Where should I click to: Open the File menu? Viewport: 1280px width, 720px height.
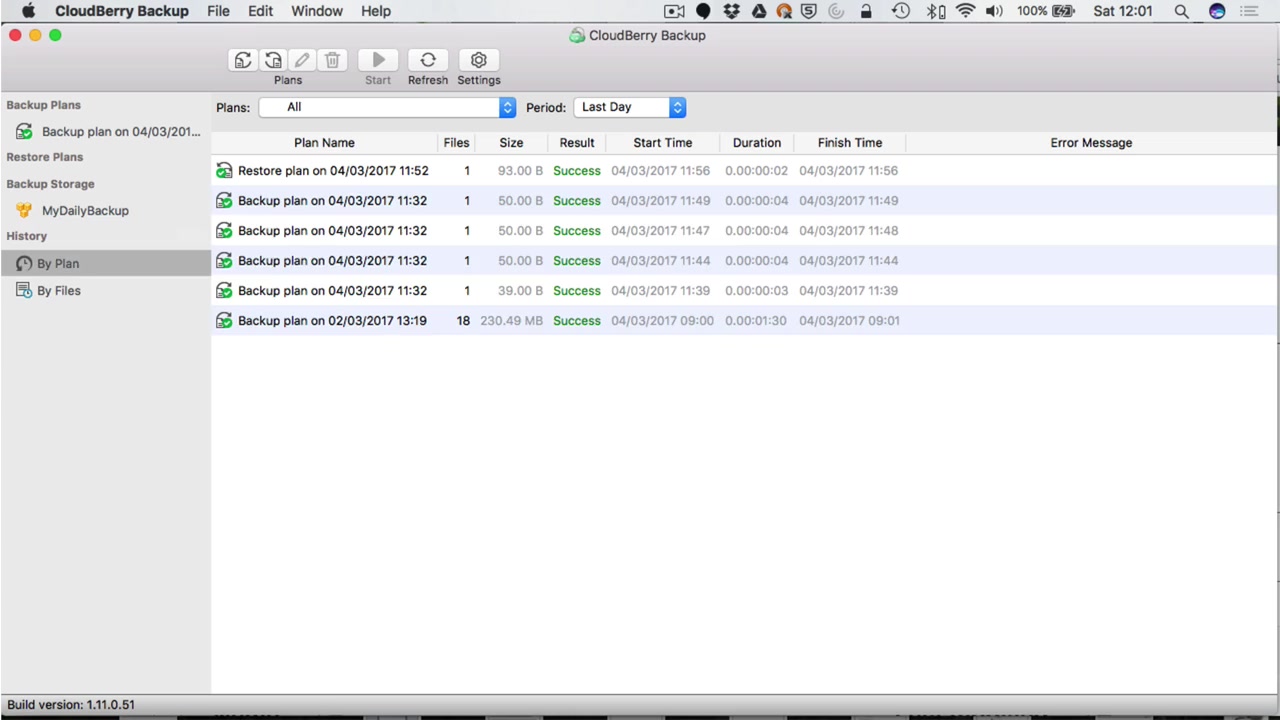(x=218, y=11)
